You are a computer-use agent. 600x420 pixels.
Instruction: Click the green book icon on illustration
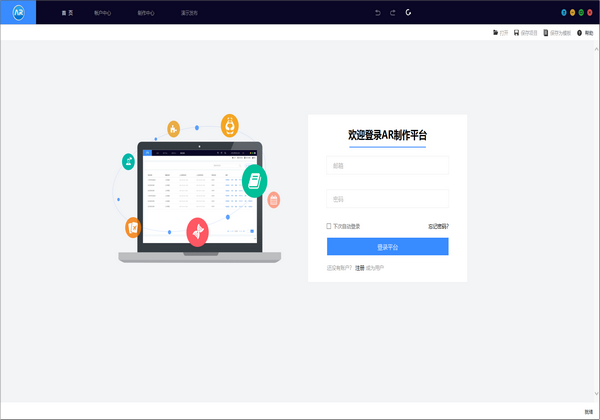[255, 180]
